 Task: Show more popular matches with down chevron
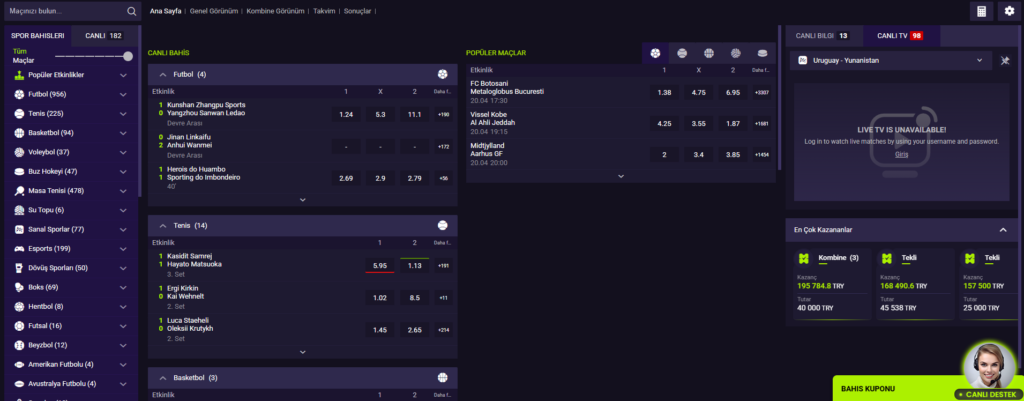point(621,176)
